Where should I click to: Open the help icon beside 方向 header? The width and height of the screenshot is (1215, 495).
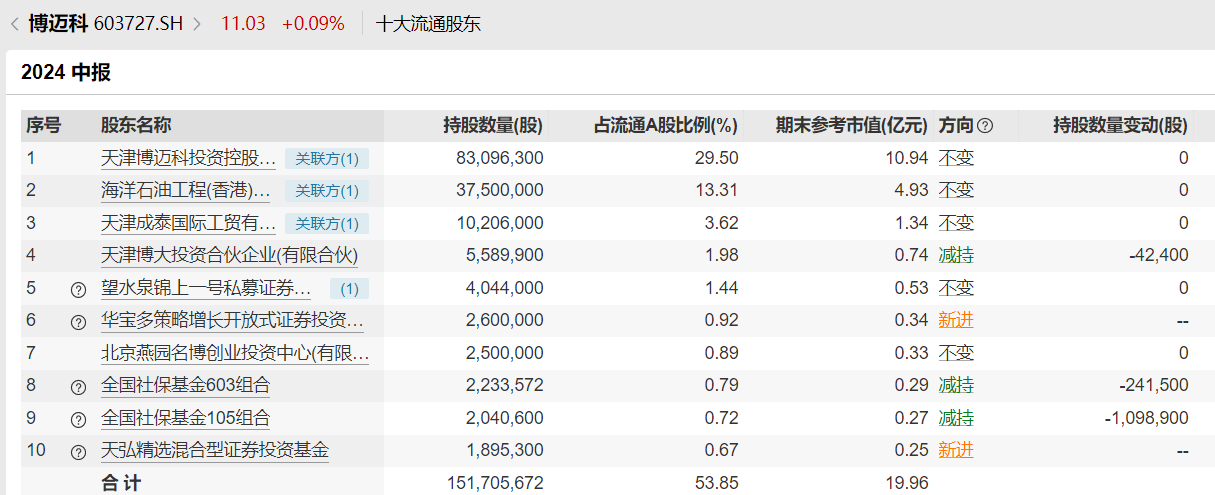[x=985, y=126]
